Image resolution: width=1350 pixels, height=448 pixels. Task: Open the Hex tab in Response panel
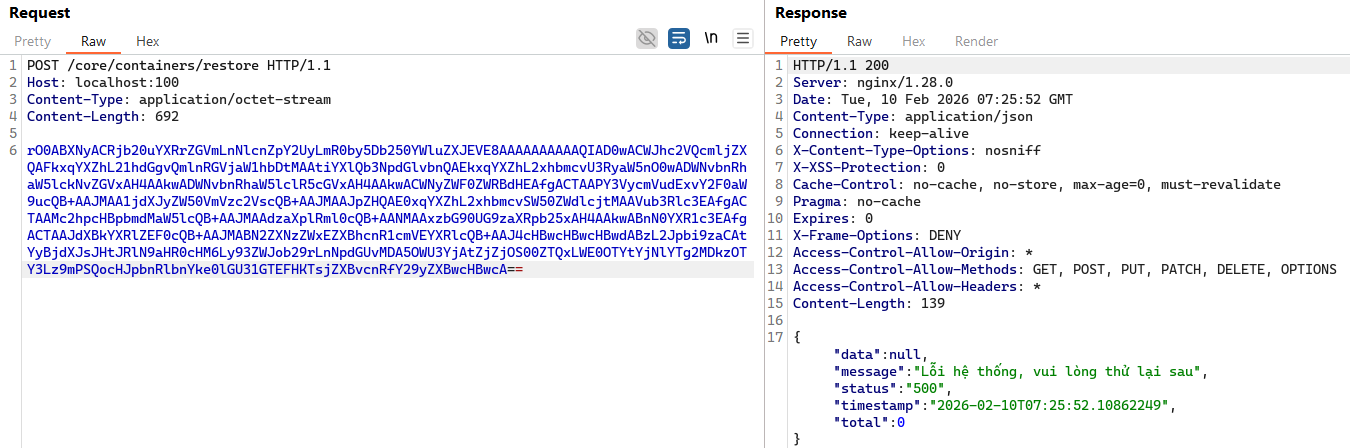click(x=913, y=41)
